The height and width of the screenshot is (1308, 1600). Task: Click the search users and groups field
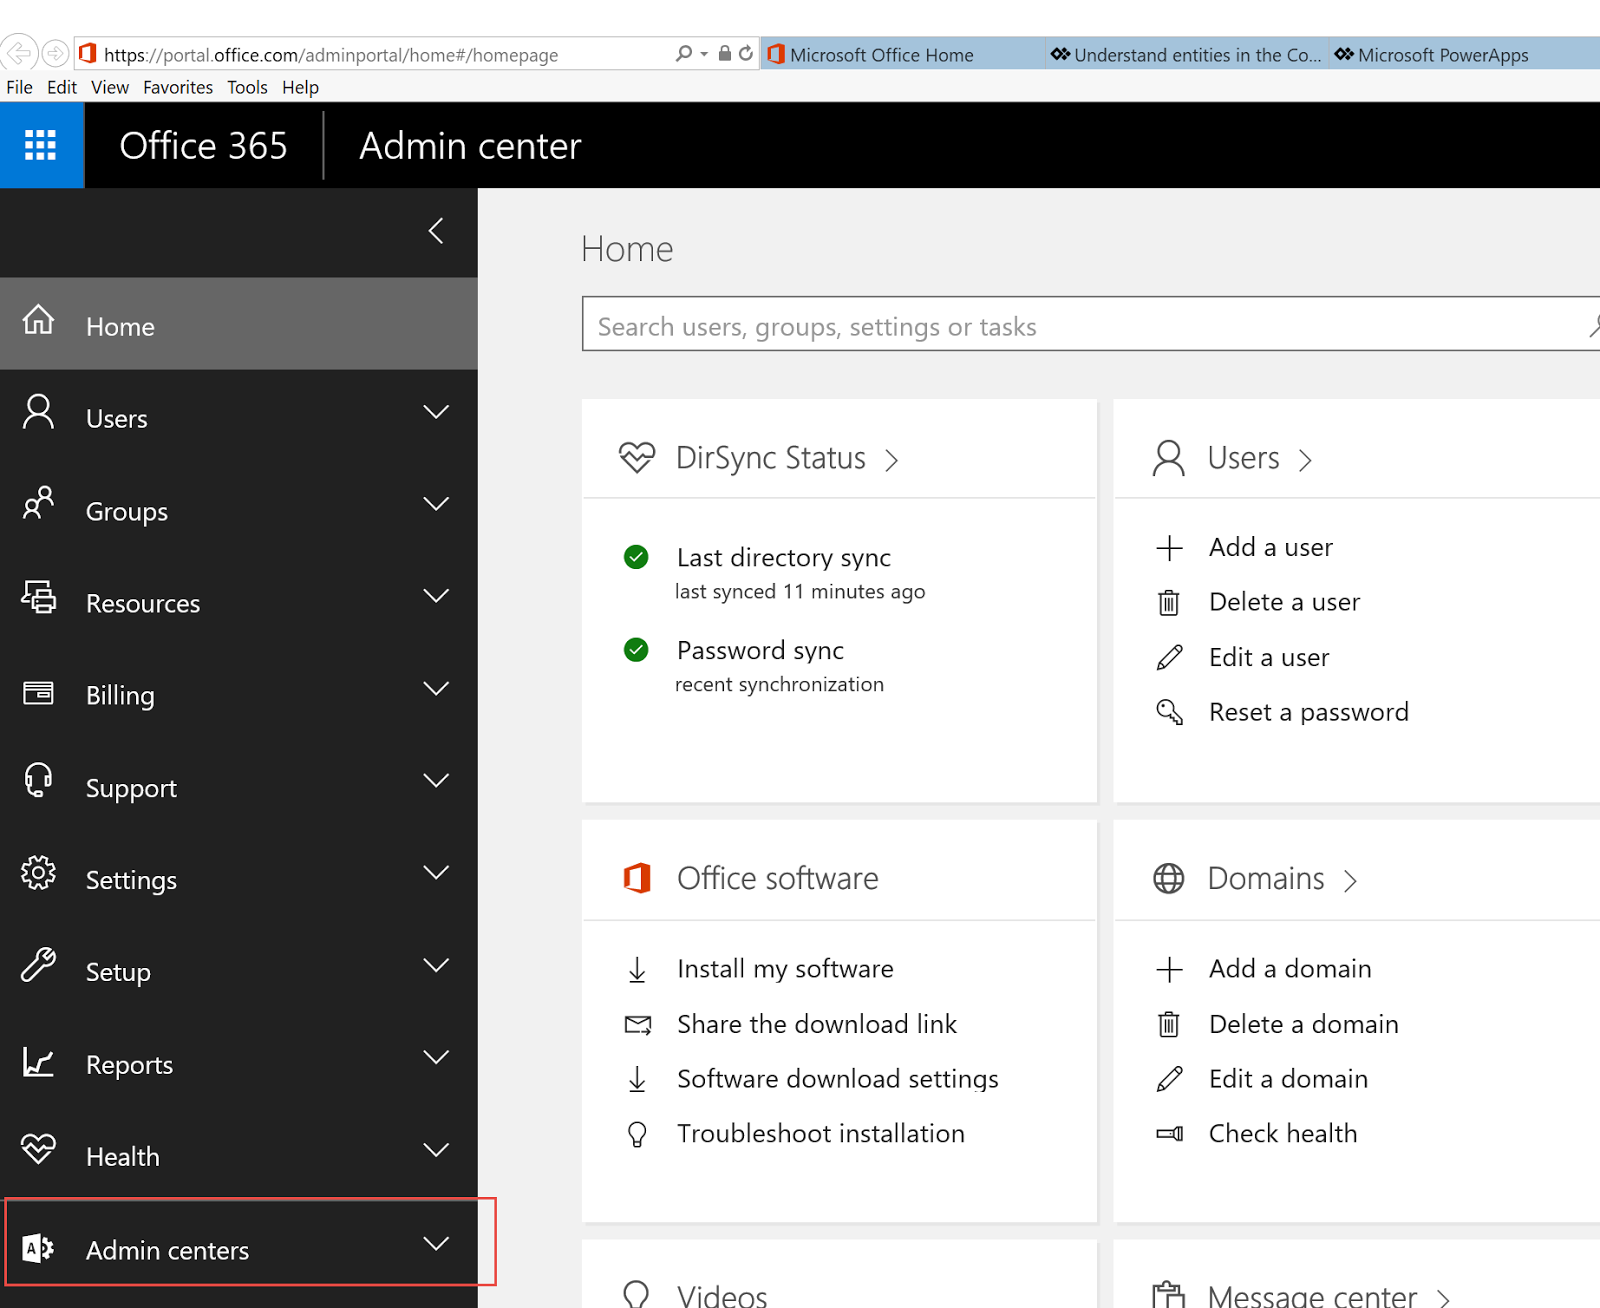click(x=1080, y=326)
